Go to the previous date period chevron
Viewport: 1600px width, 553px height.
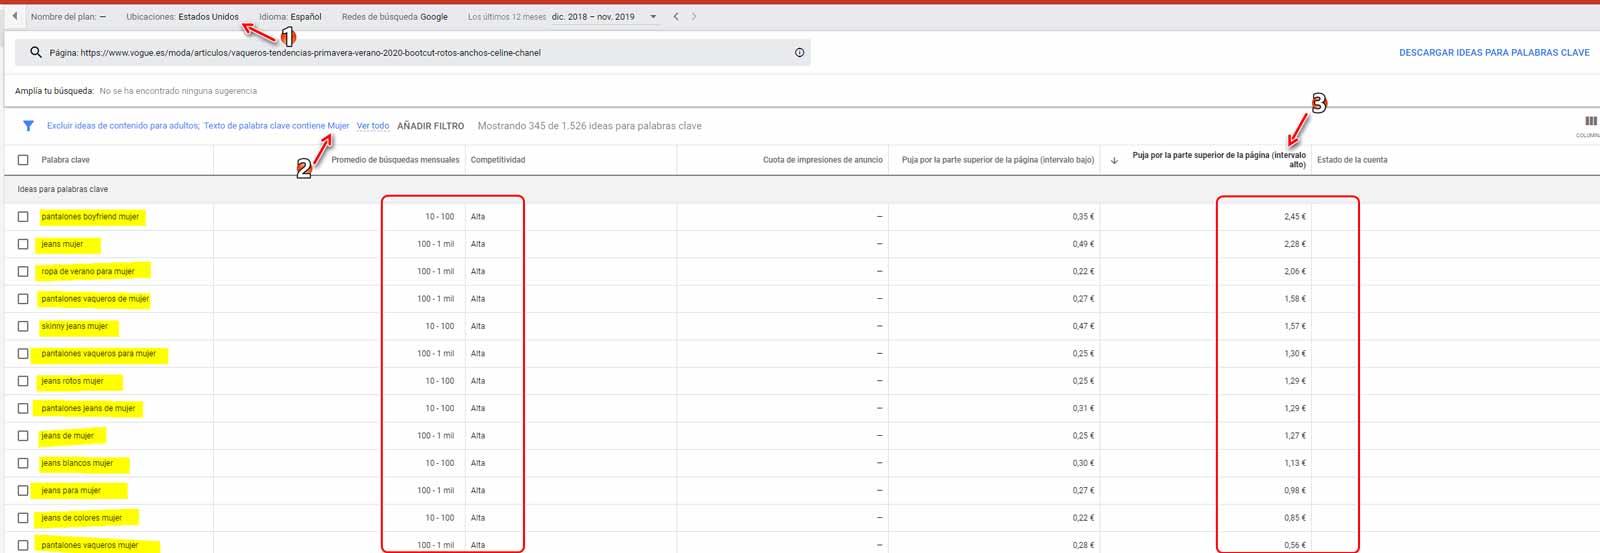[676, 17]
